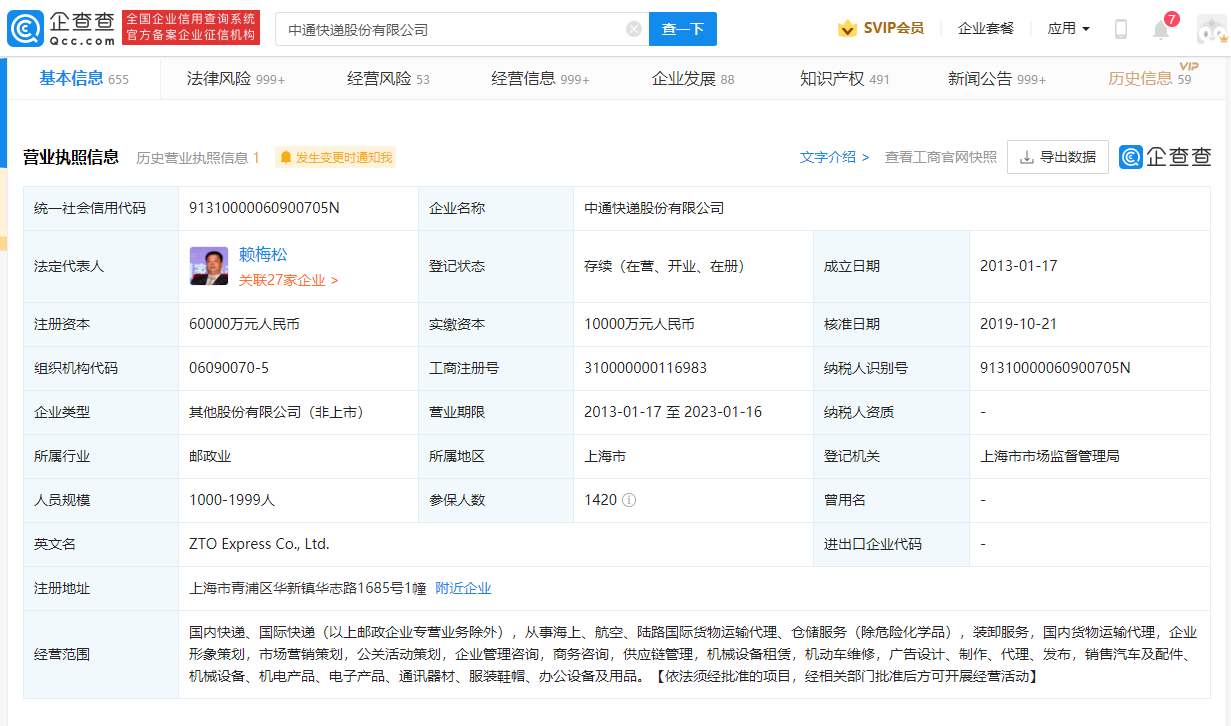Image resolution: width=1231 pixels, height=726 pixels.
Task: Click the info icon next to 1420
Action: point(629,500)
